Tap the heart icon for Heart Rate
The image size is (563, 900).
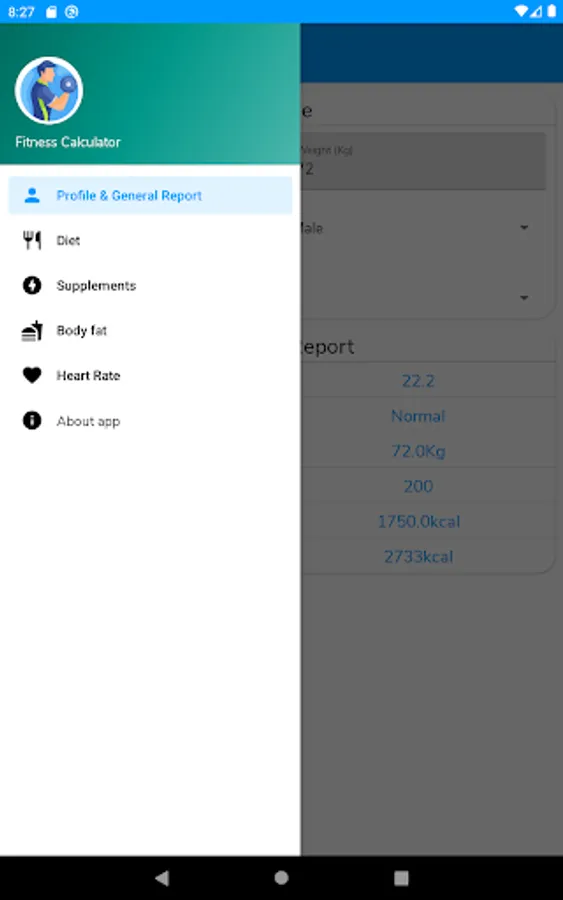click(x=32, y=375)
